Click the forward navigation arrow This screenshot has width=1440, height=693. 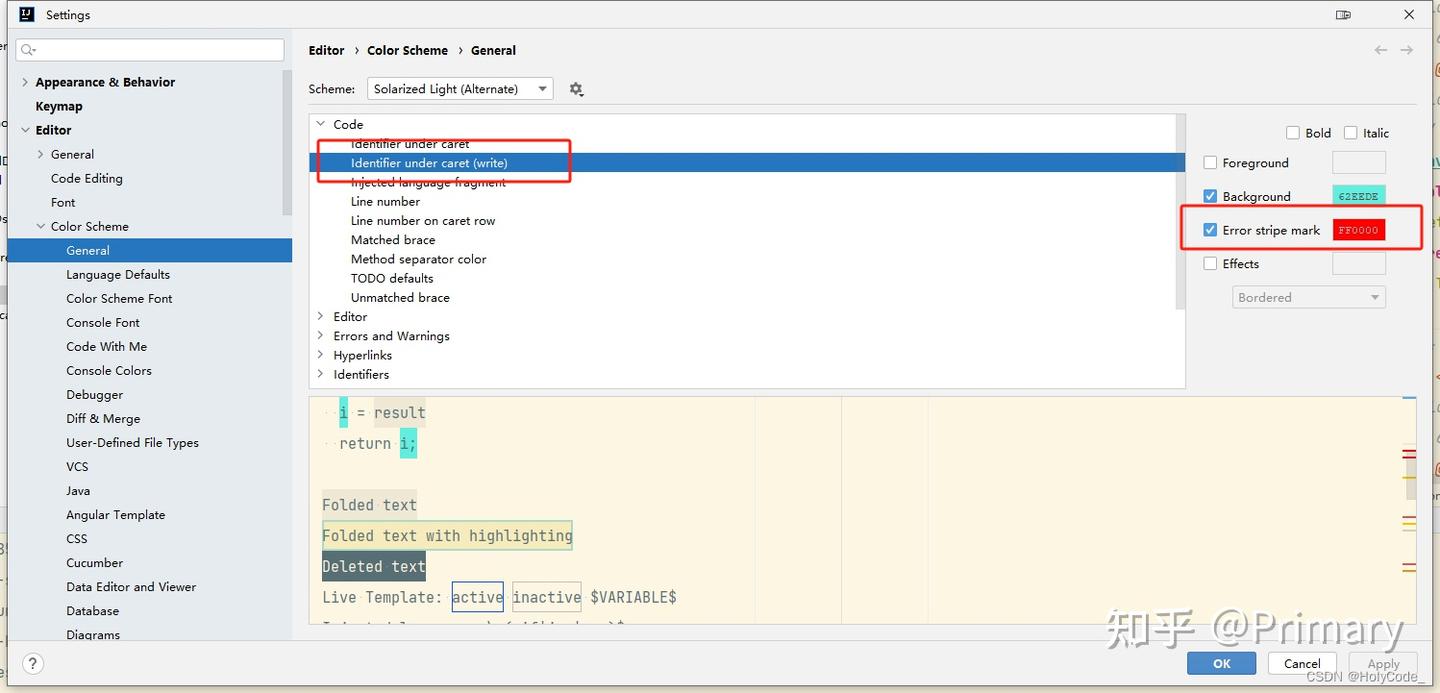click(1407, 49)
